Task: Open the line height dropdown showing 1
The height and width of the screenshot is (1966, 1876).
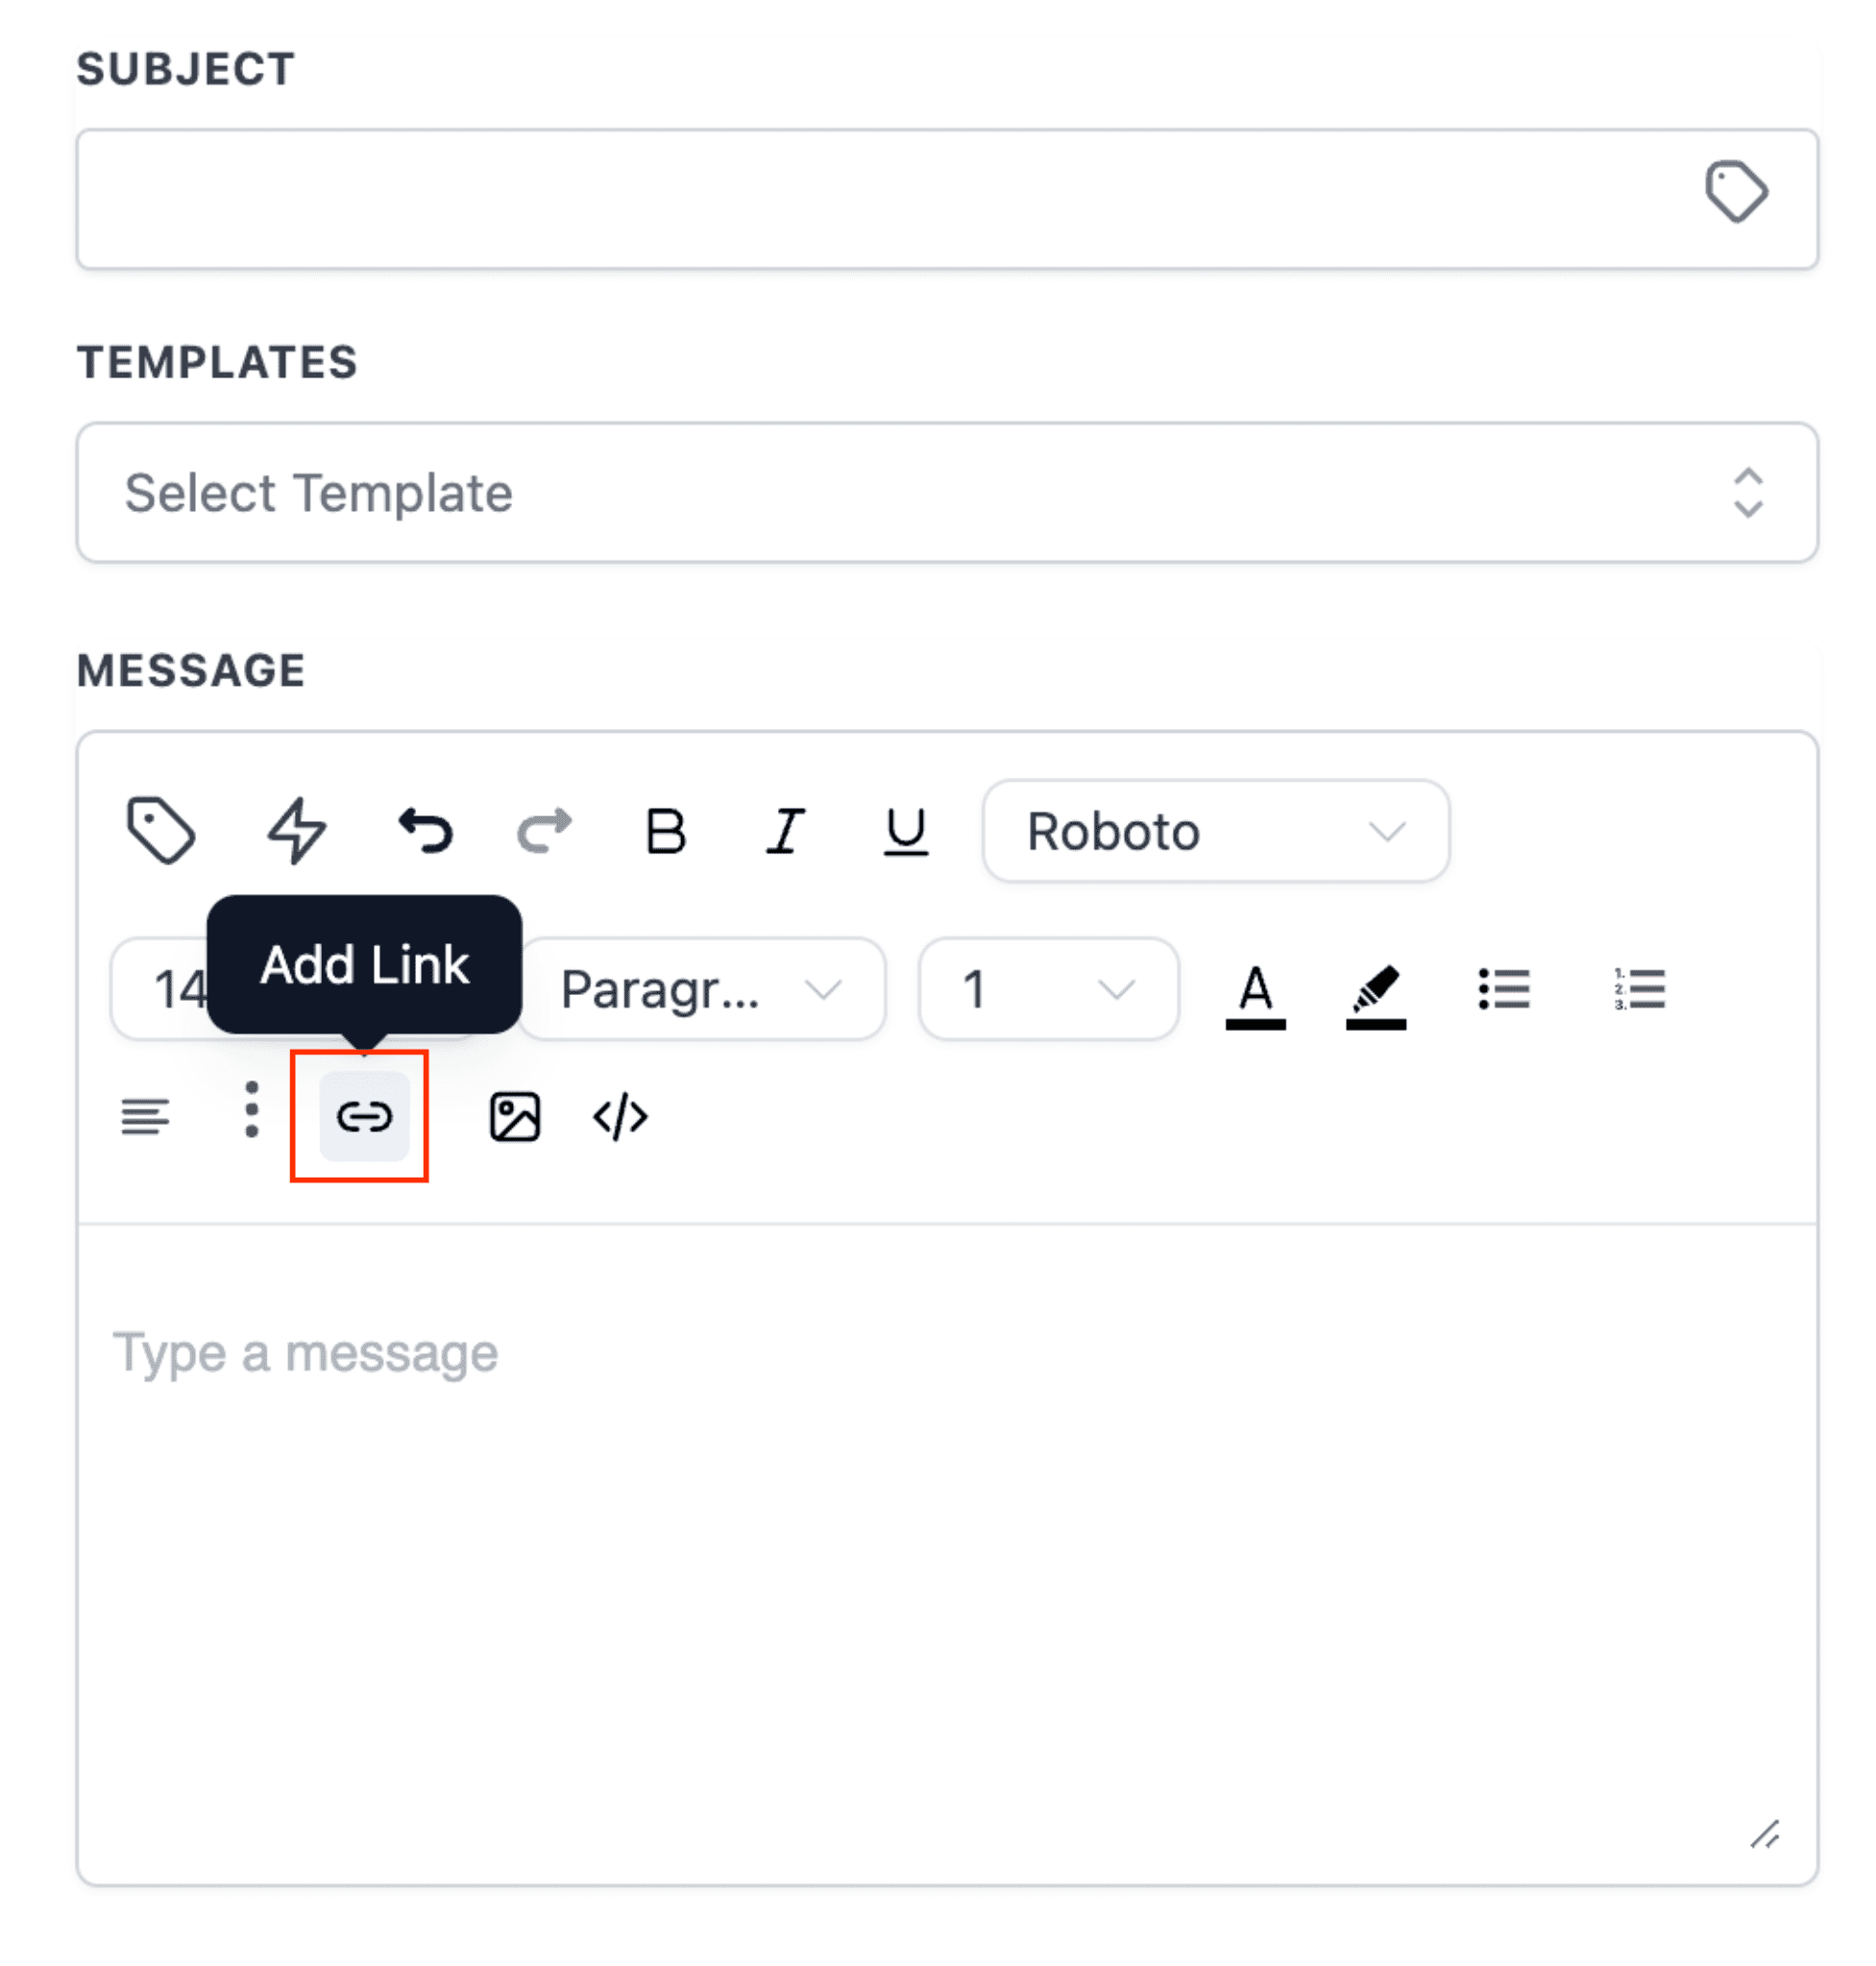Action: coord(1048,989)
